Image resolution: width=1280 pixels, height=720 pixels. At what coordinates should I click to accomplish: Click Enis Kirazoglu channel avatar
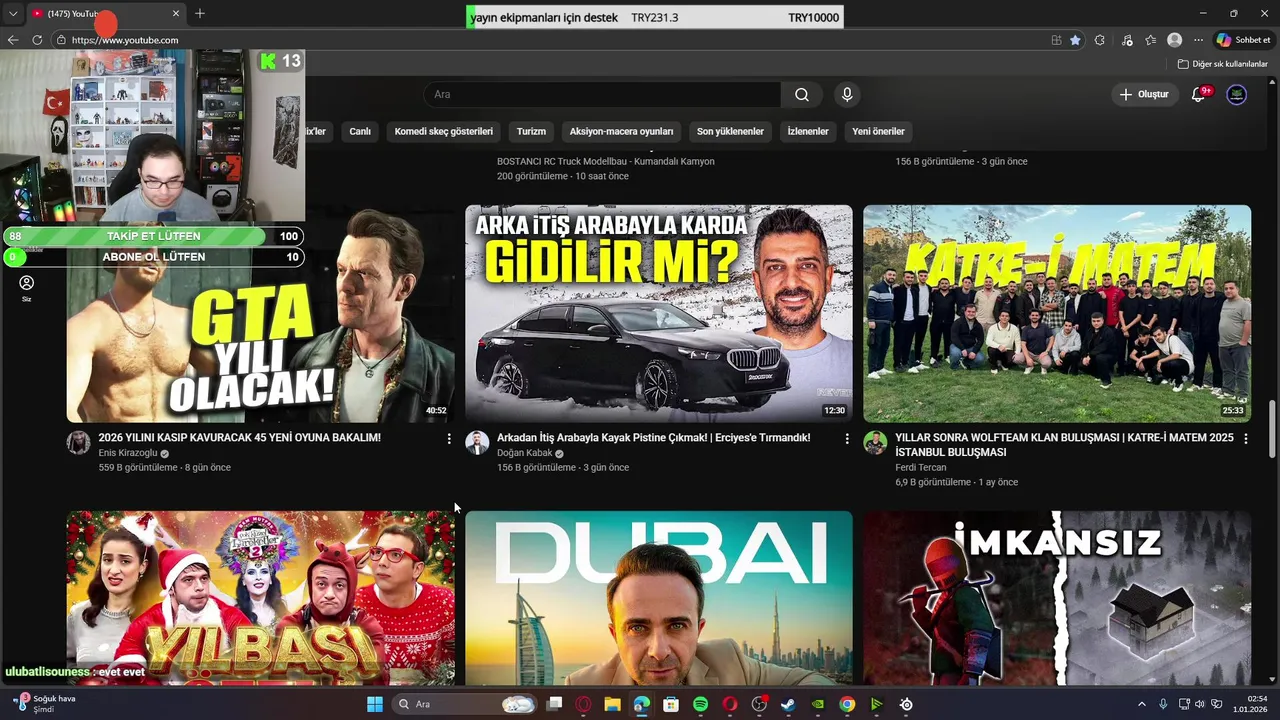[x=79, y=443]
